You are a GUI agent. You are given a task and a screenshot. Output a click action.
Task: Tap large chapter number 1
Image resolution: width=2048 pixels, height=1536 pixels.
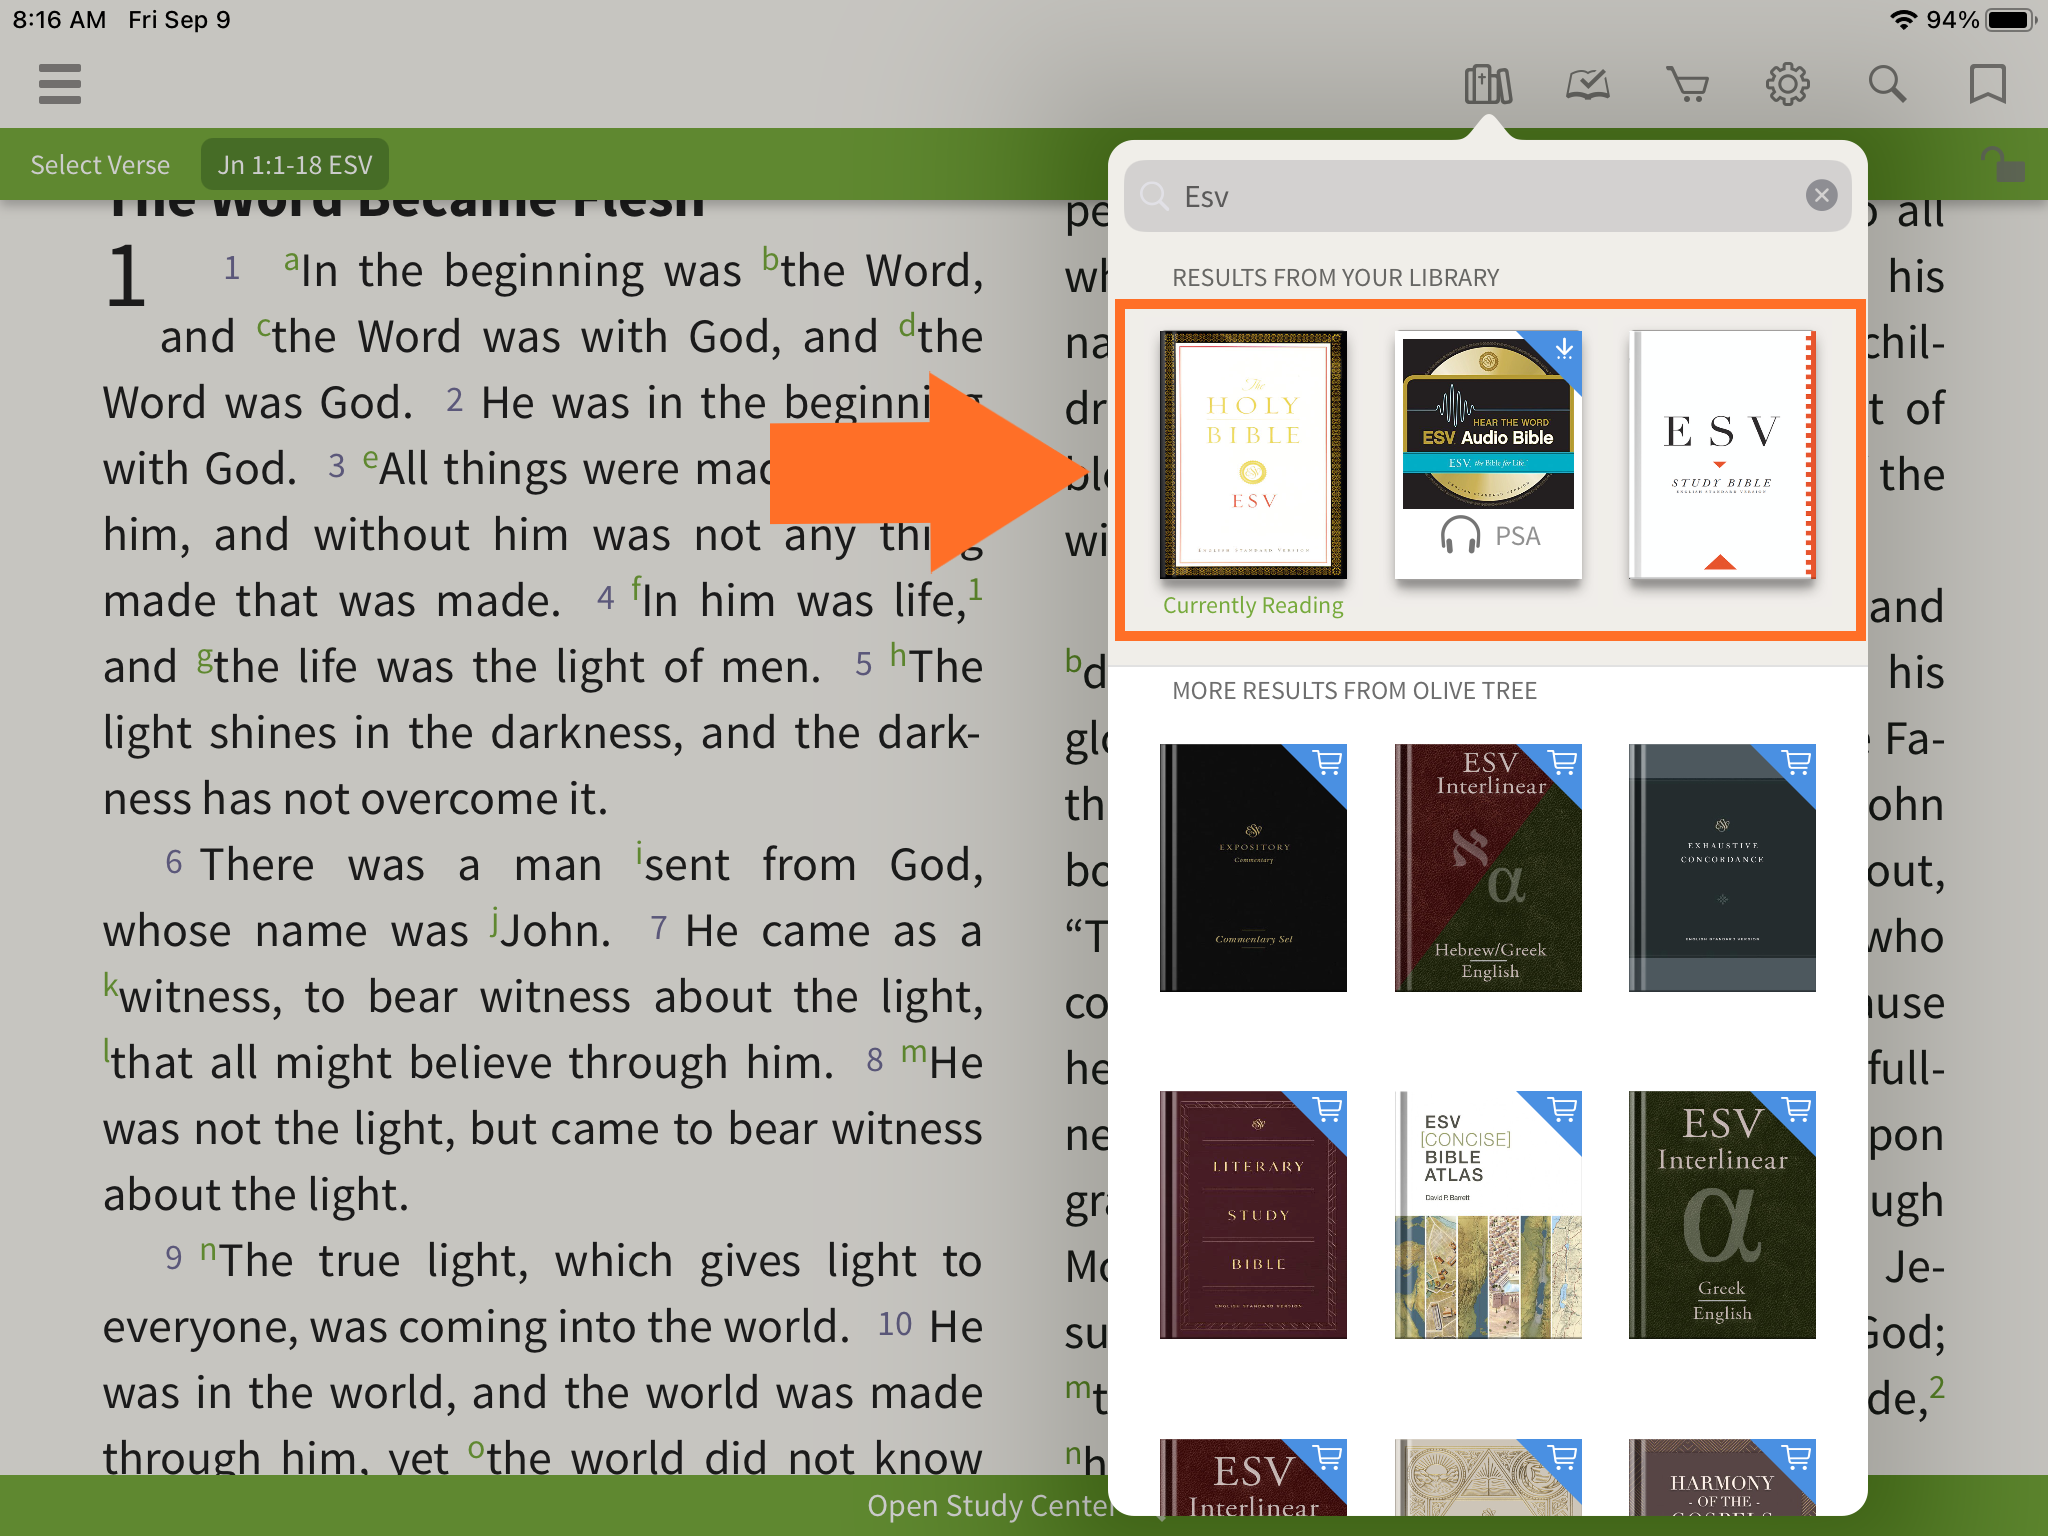coord(127,276)
